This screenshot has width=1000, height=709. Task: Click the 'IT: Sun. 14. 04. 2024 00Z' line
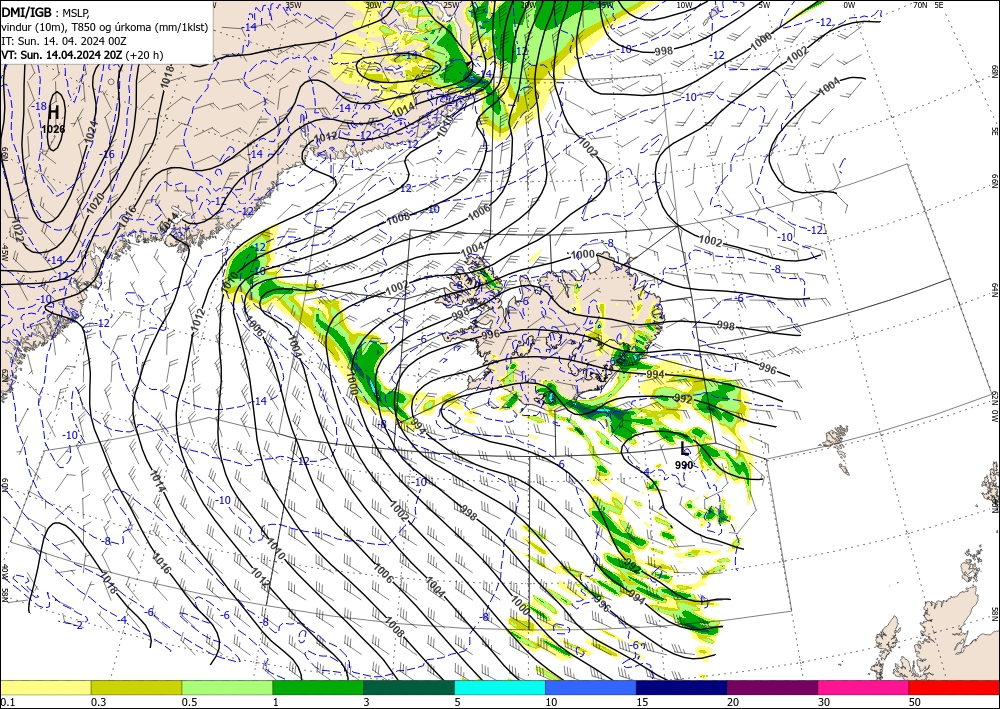64,41
